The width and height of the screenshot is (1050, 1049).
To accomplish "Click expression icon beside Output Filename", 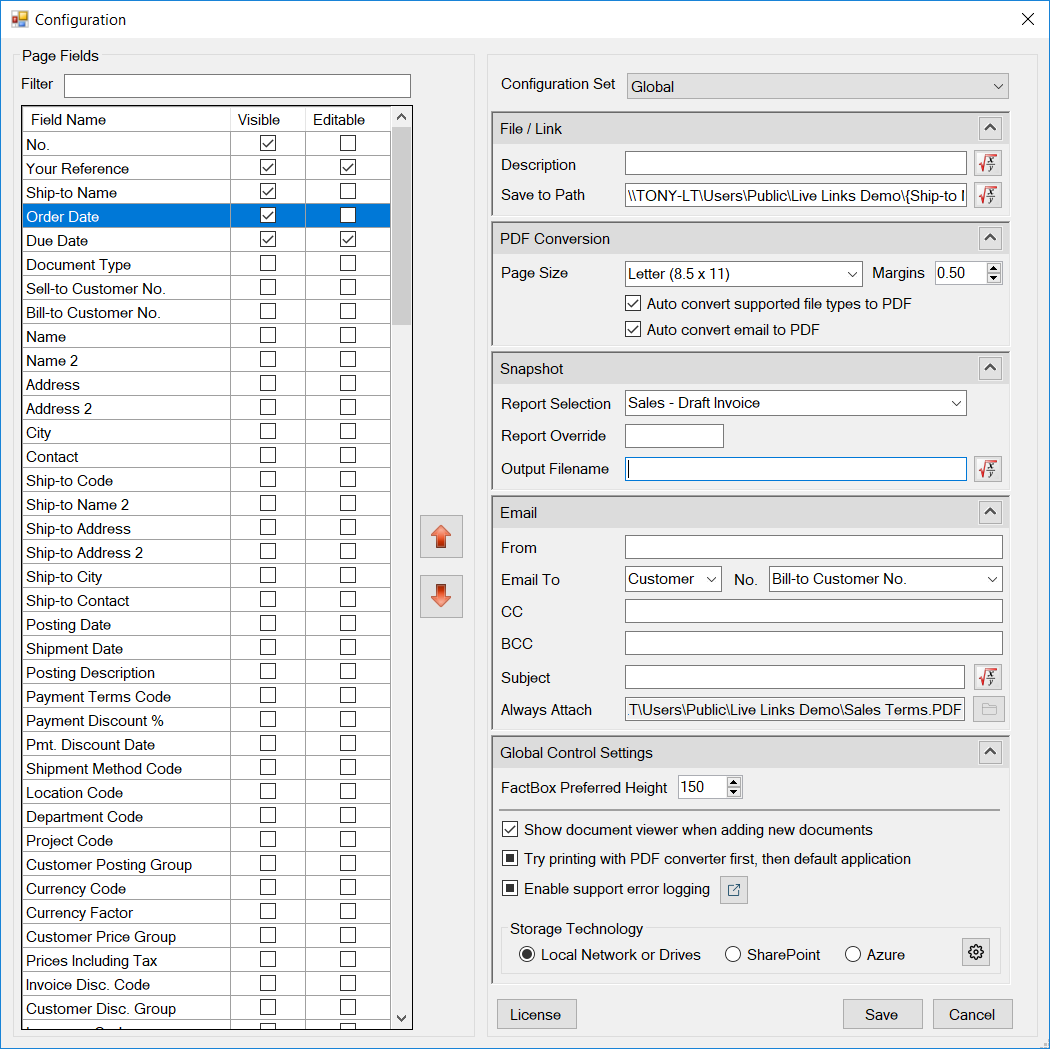I will tap(988, 469).
